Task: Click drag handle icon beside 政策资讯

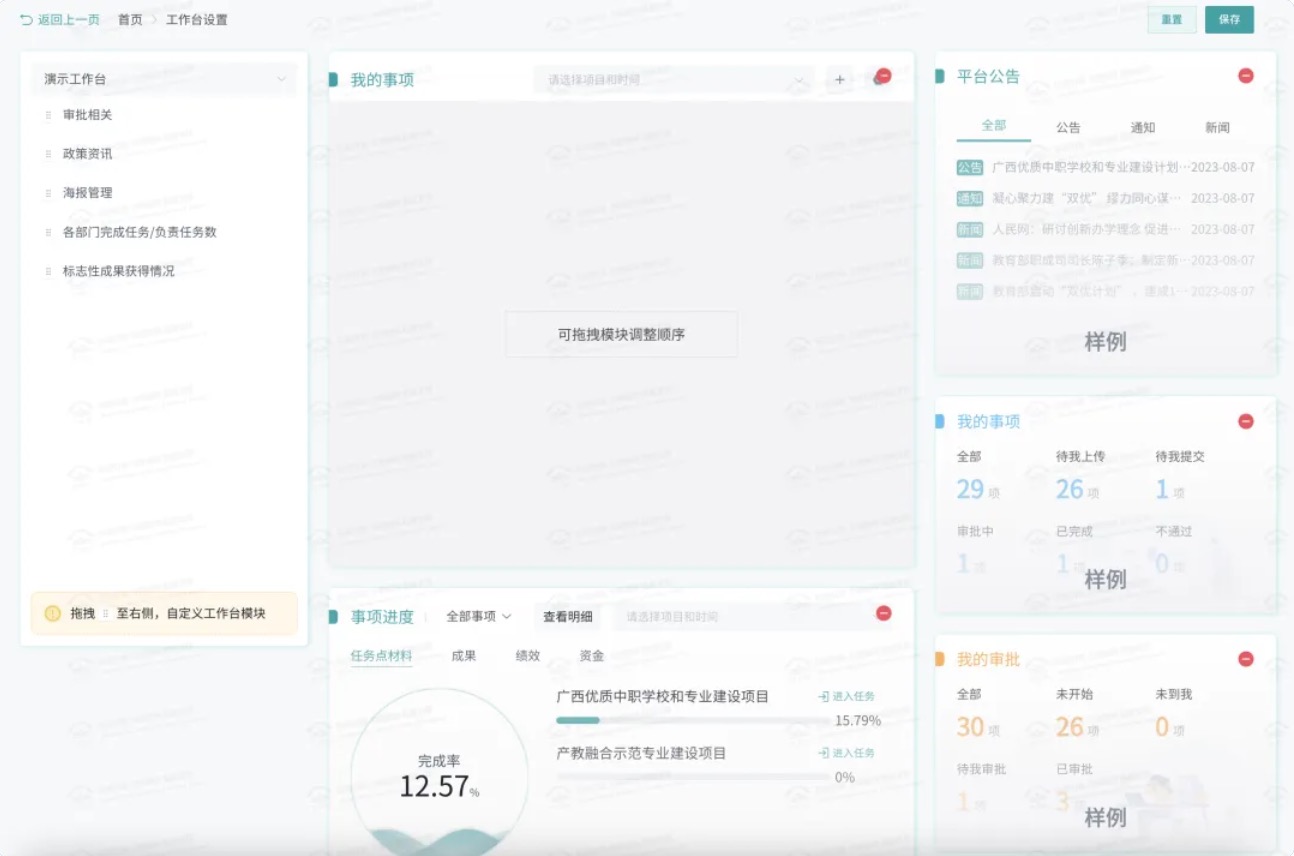Action: tap(48, 154)
